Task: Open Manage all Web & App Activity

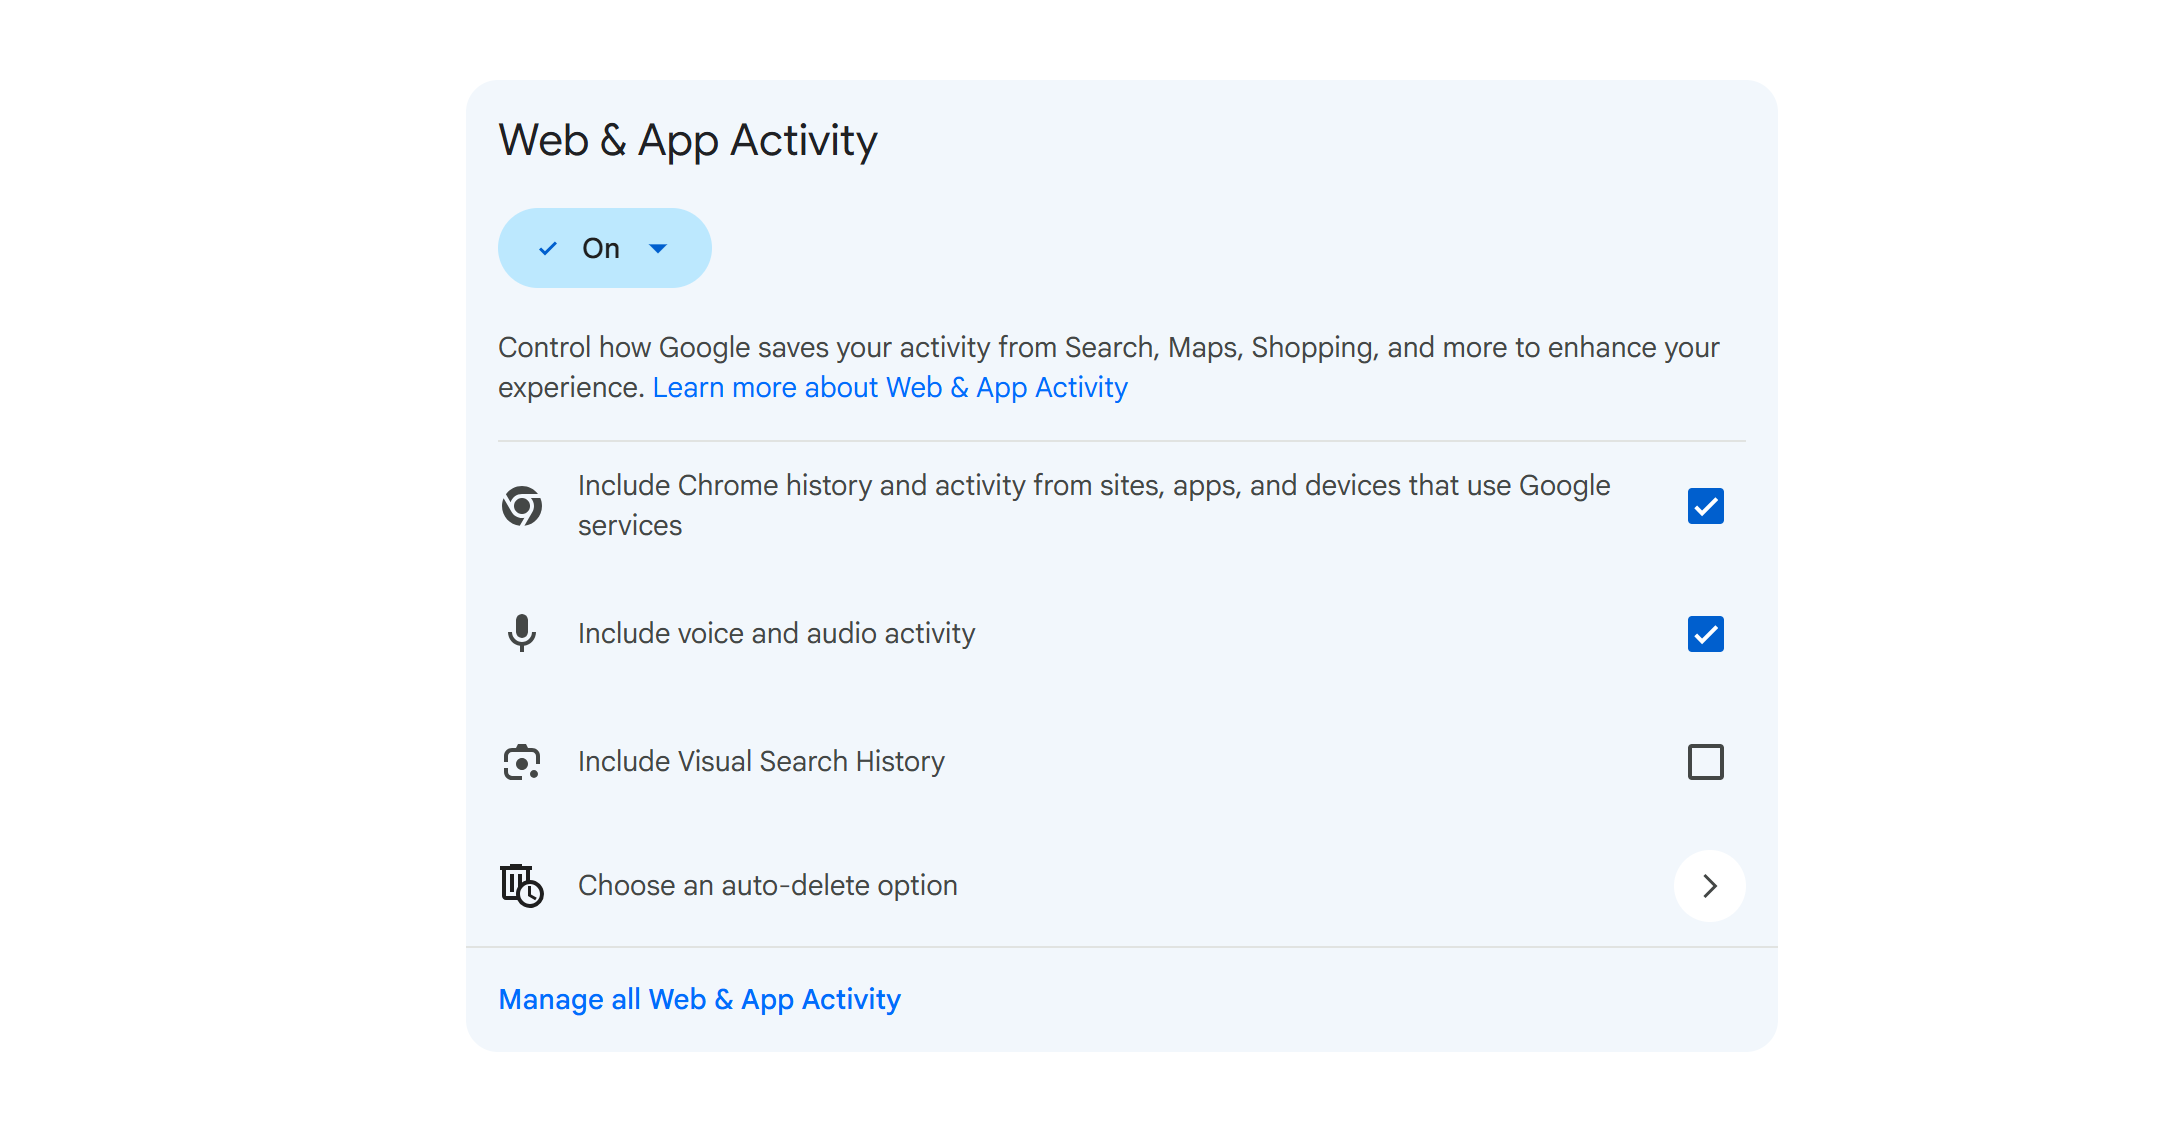Action: point(700,999)
